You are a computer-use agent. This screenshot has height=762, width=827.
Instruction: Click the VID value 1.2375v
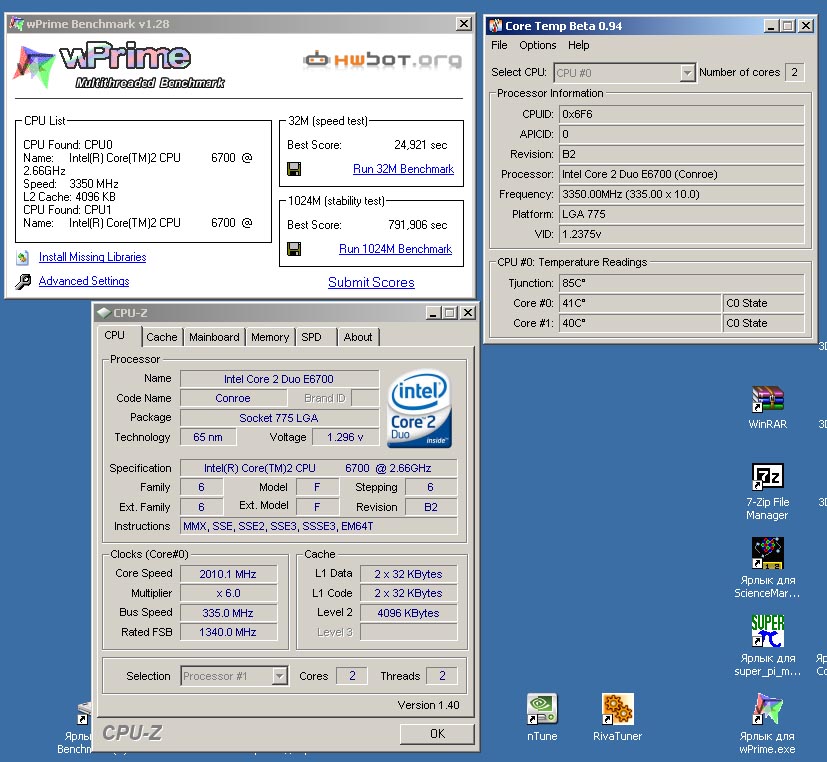[x=681, y=234]
